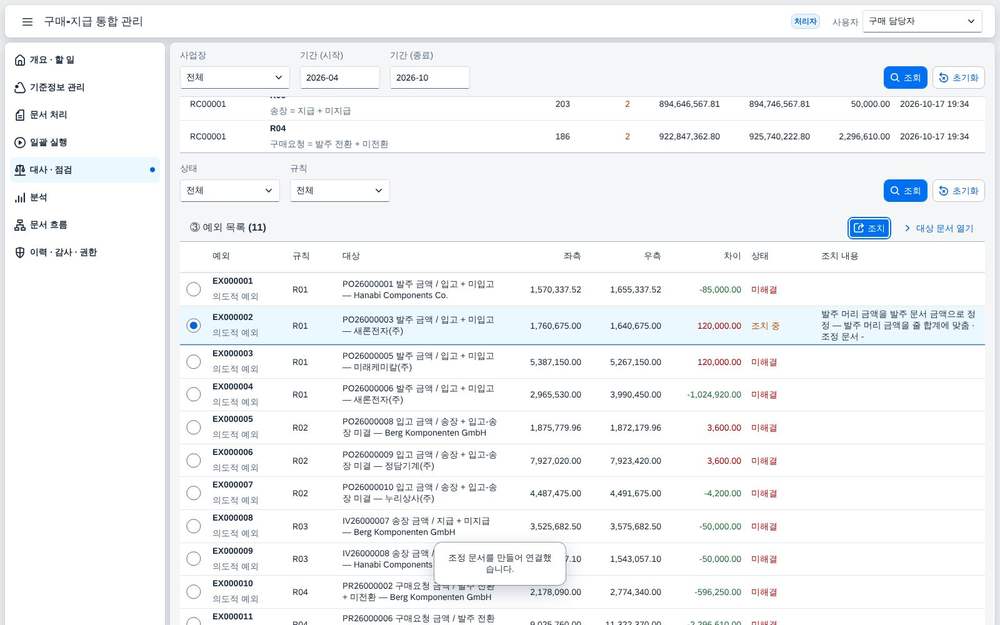Click the document icon for 문서 처리
Viewport: 1000px width, 625px height.
point(20,115)
